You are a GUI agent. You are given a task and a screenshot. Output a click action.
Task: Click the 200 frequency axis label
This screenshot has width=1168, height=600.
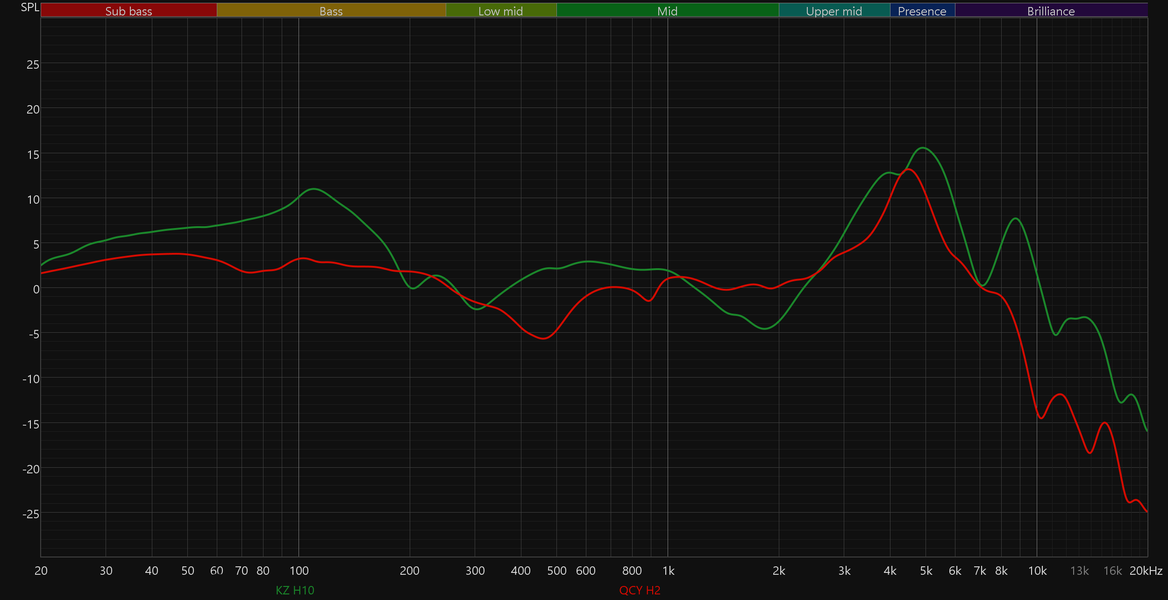coord(410,571)
